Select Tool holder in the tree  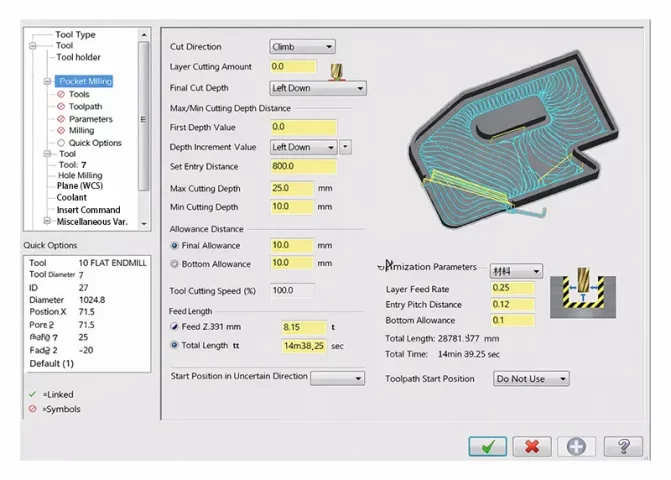(x=78, y=57)
